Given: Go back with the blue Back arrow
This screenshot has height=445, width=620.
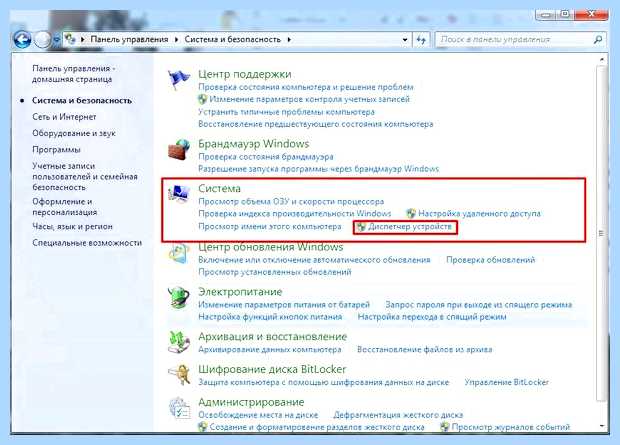Looking at the screenshot, I should 22,40.
